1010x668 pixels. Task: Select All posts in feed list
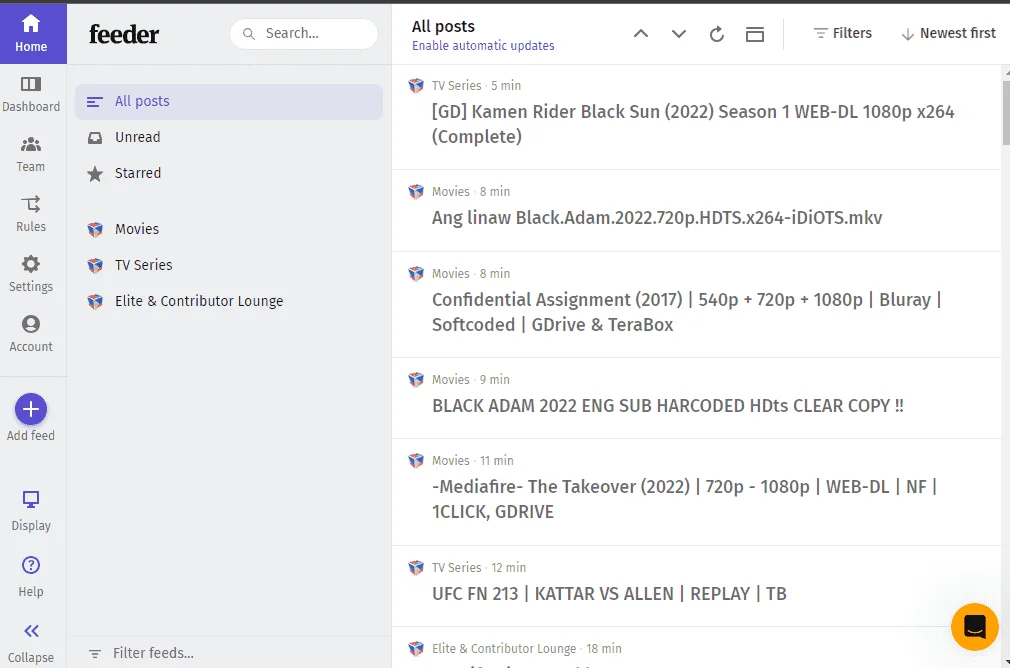[x=229, y=102]
